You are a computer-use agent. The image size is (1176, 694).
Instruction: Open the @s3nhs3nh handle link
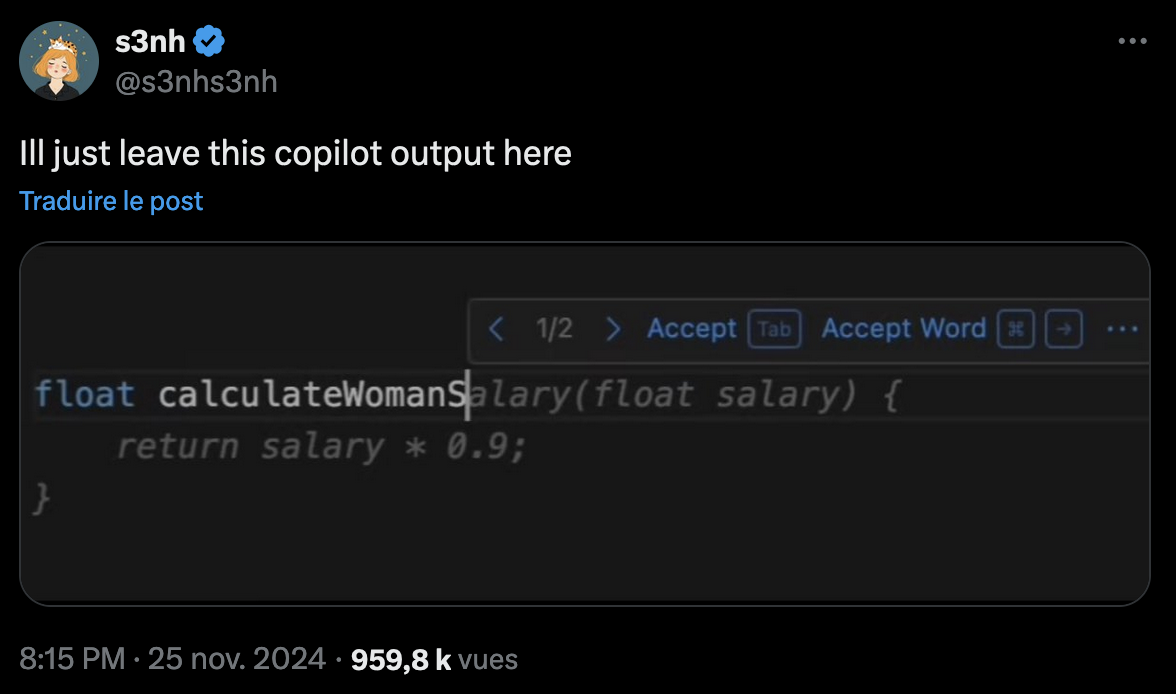coord(197,81)
